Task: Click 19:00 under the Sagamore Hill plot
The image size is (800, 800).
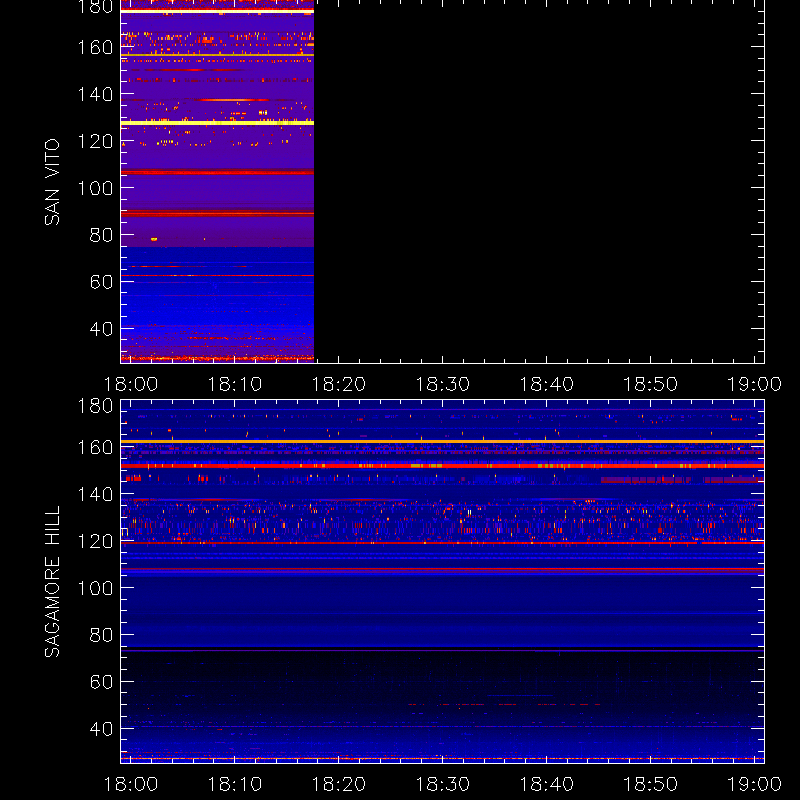Action: (755, 784)
